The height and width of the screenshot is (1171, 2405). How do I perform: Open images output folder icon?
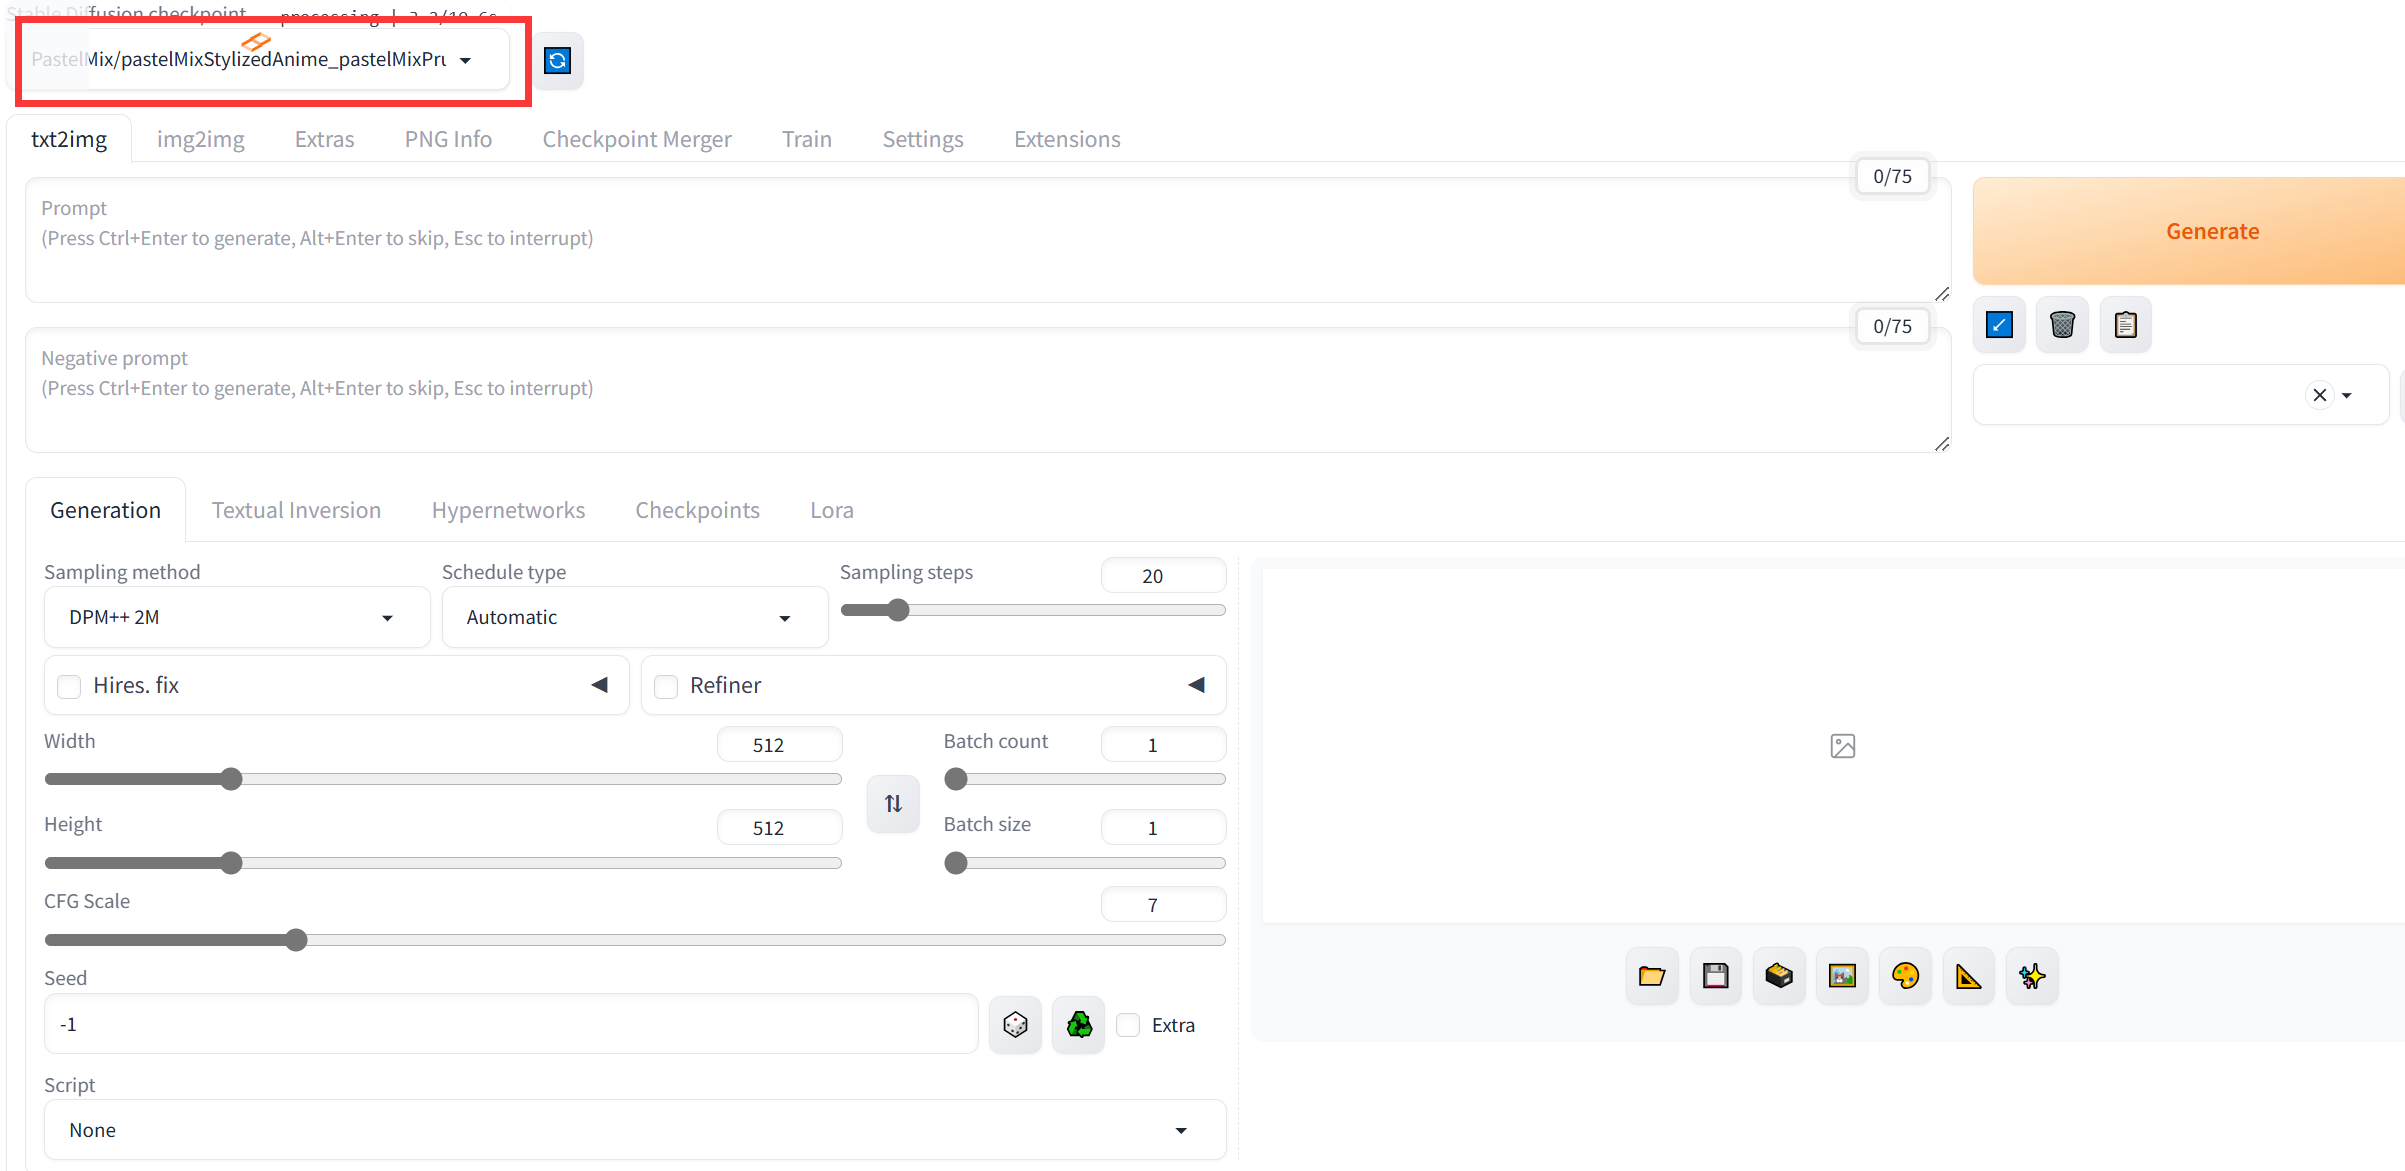click(1652, 976)
